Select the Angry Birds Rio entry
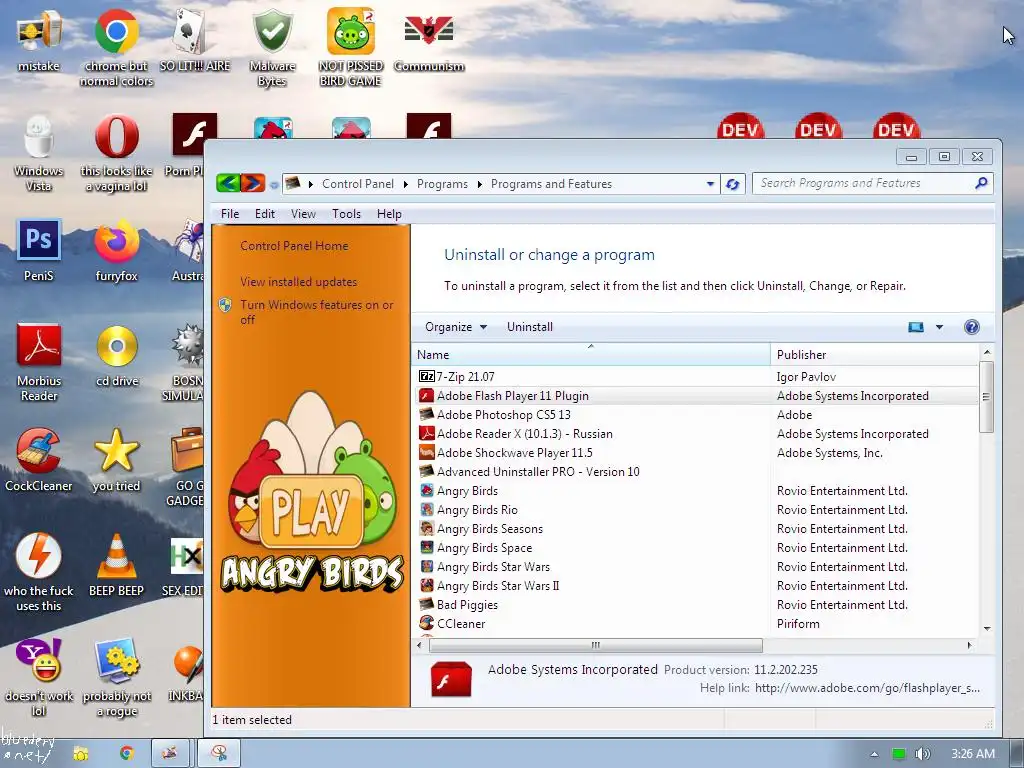The height and width of the screenshot is (768, 1024). (x=697, y=509)
